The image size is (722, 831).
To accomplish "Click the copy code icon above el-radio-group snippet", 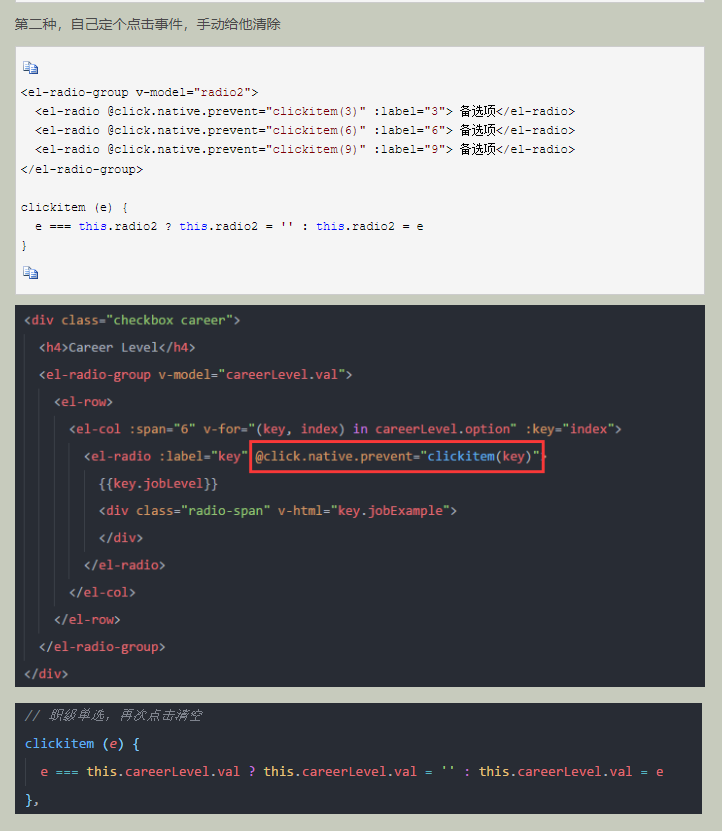I will point(30,67).
